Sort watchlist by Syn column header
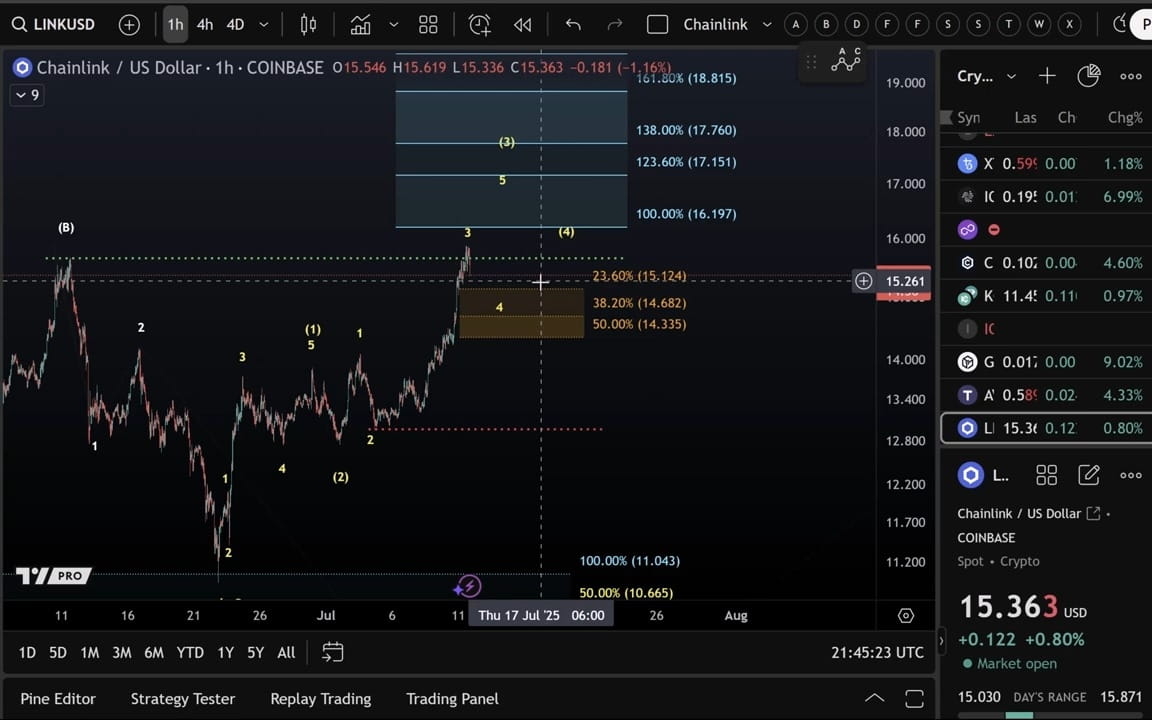This screenshot has height=720, width=1152. (x=968, y=118)
